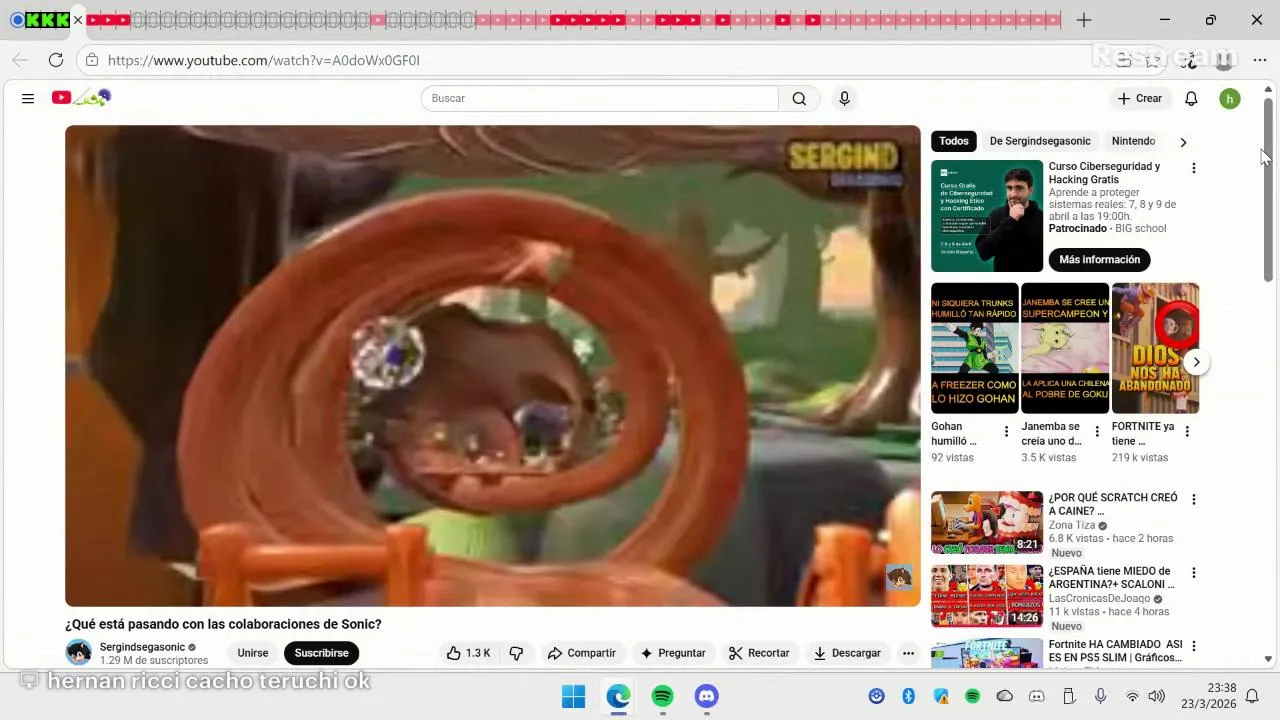This screenshot has width=1280, height=720.
Task: Click the Unirse join button
Action: pyautogui.click(x=253, y=653)
